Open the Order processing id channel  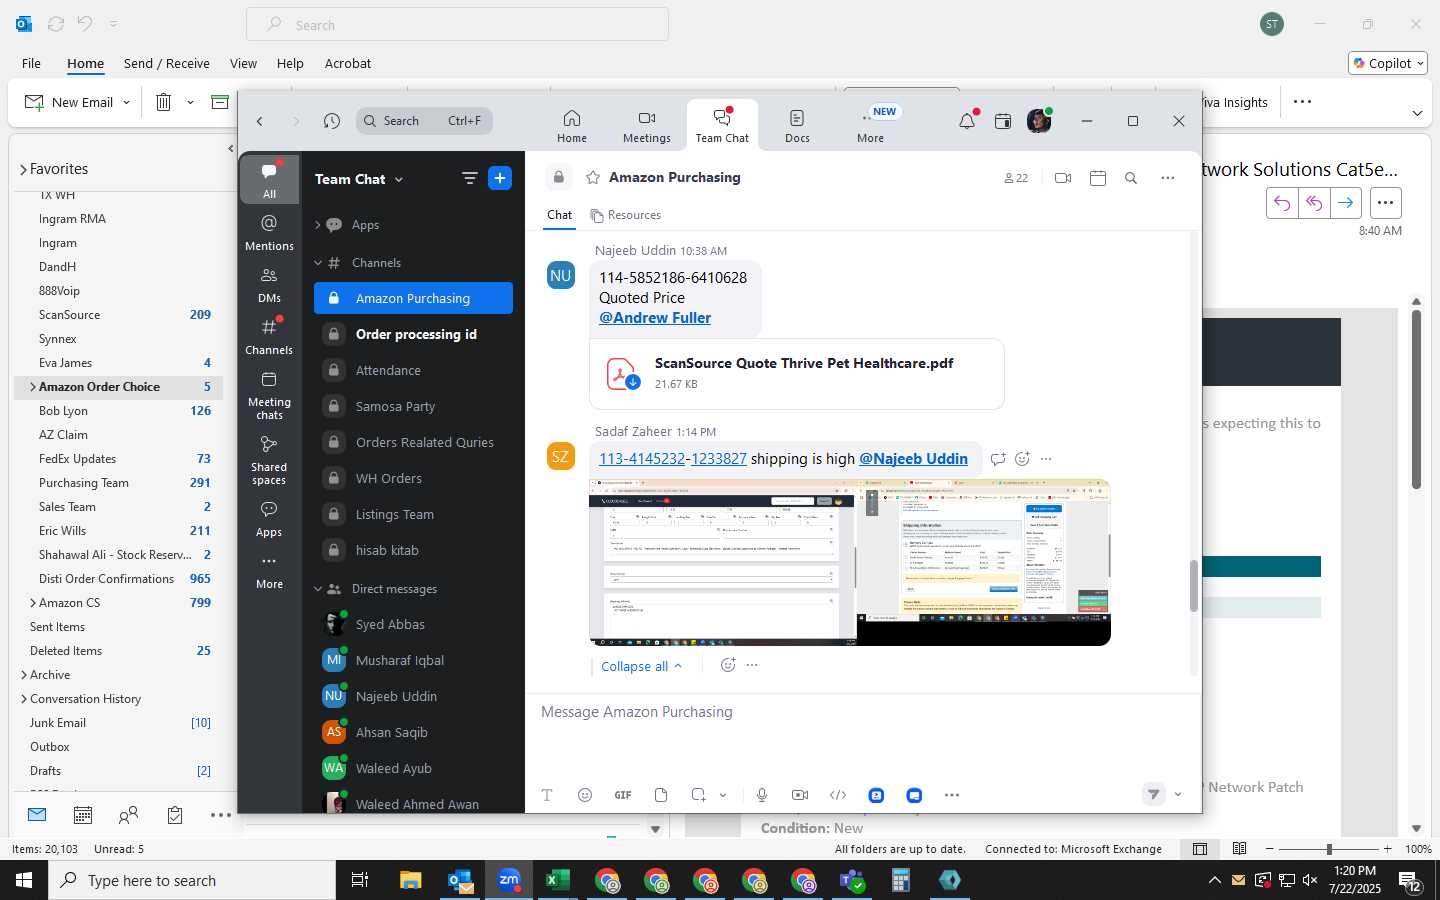413,334
